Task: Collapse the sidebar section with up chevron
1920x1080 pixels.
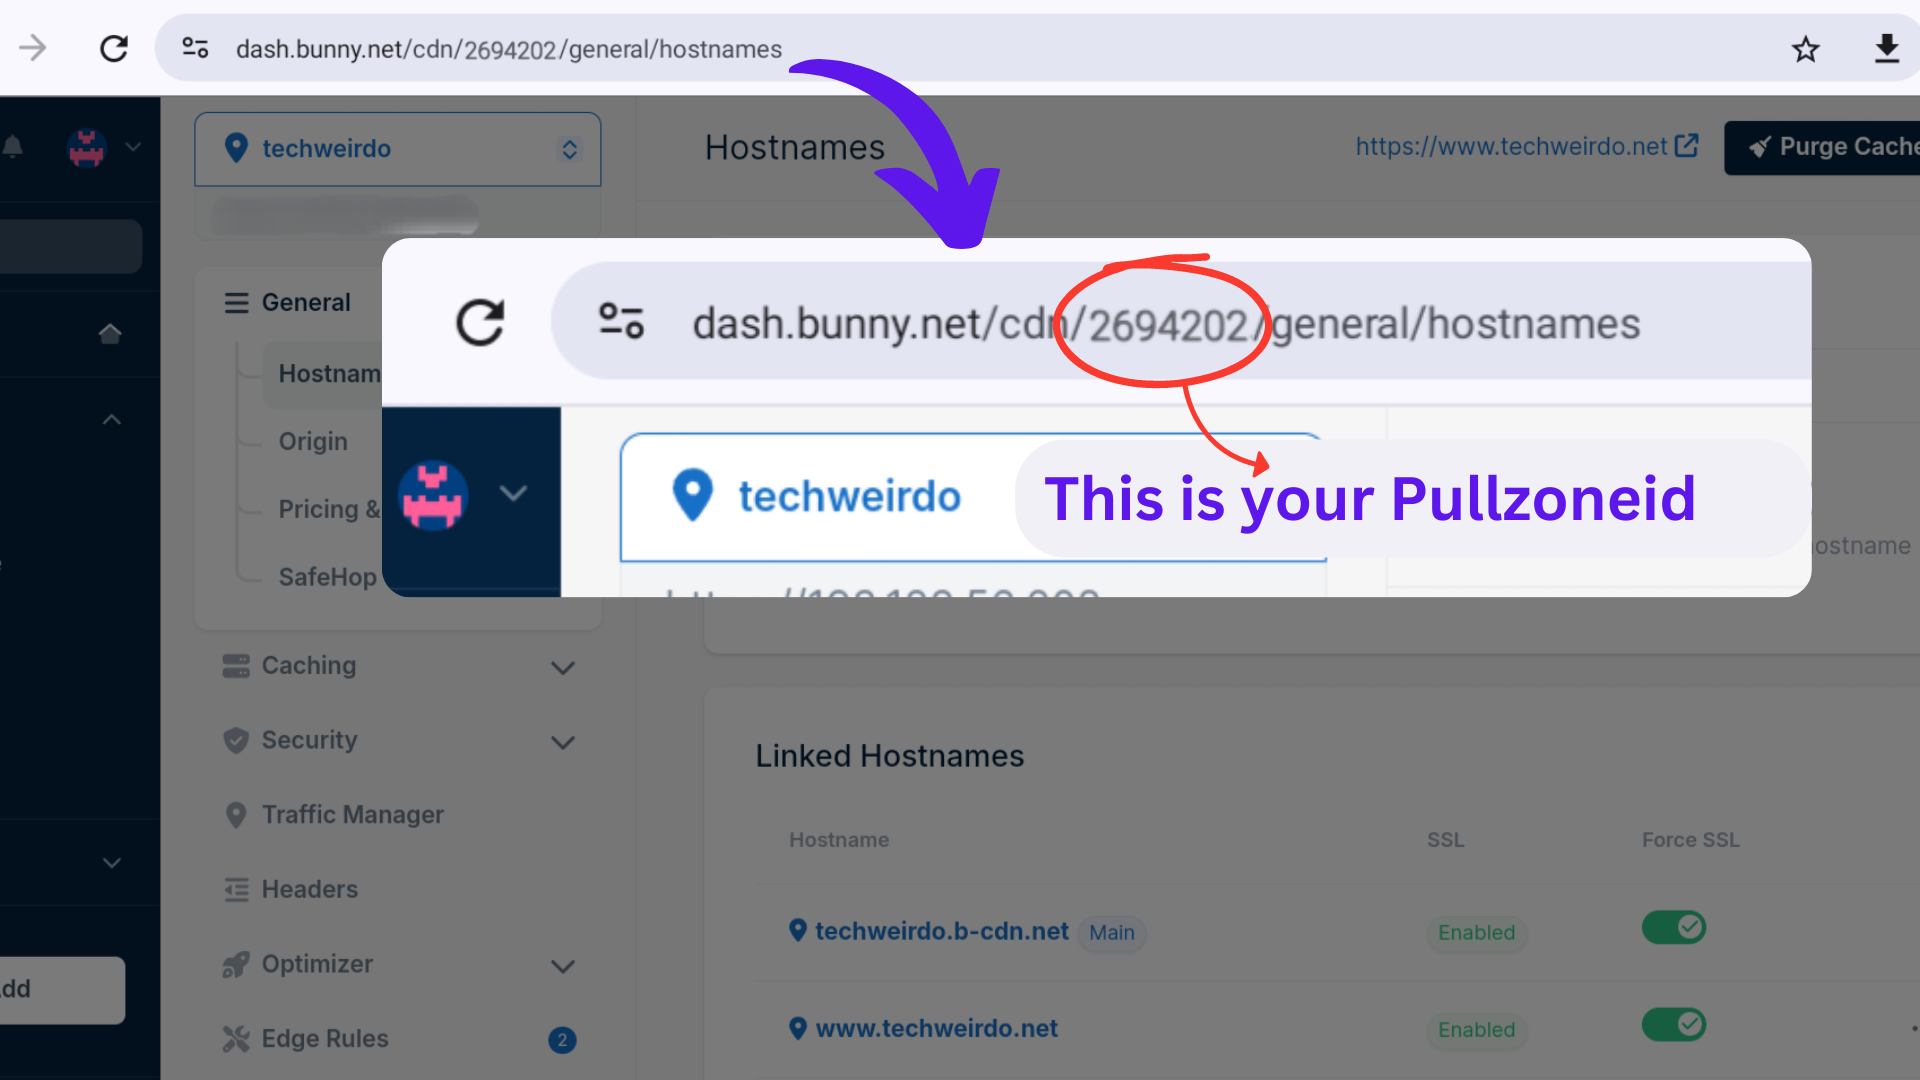Action: pos(112,420)
